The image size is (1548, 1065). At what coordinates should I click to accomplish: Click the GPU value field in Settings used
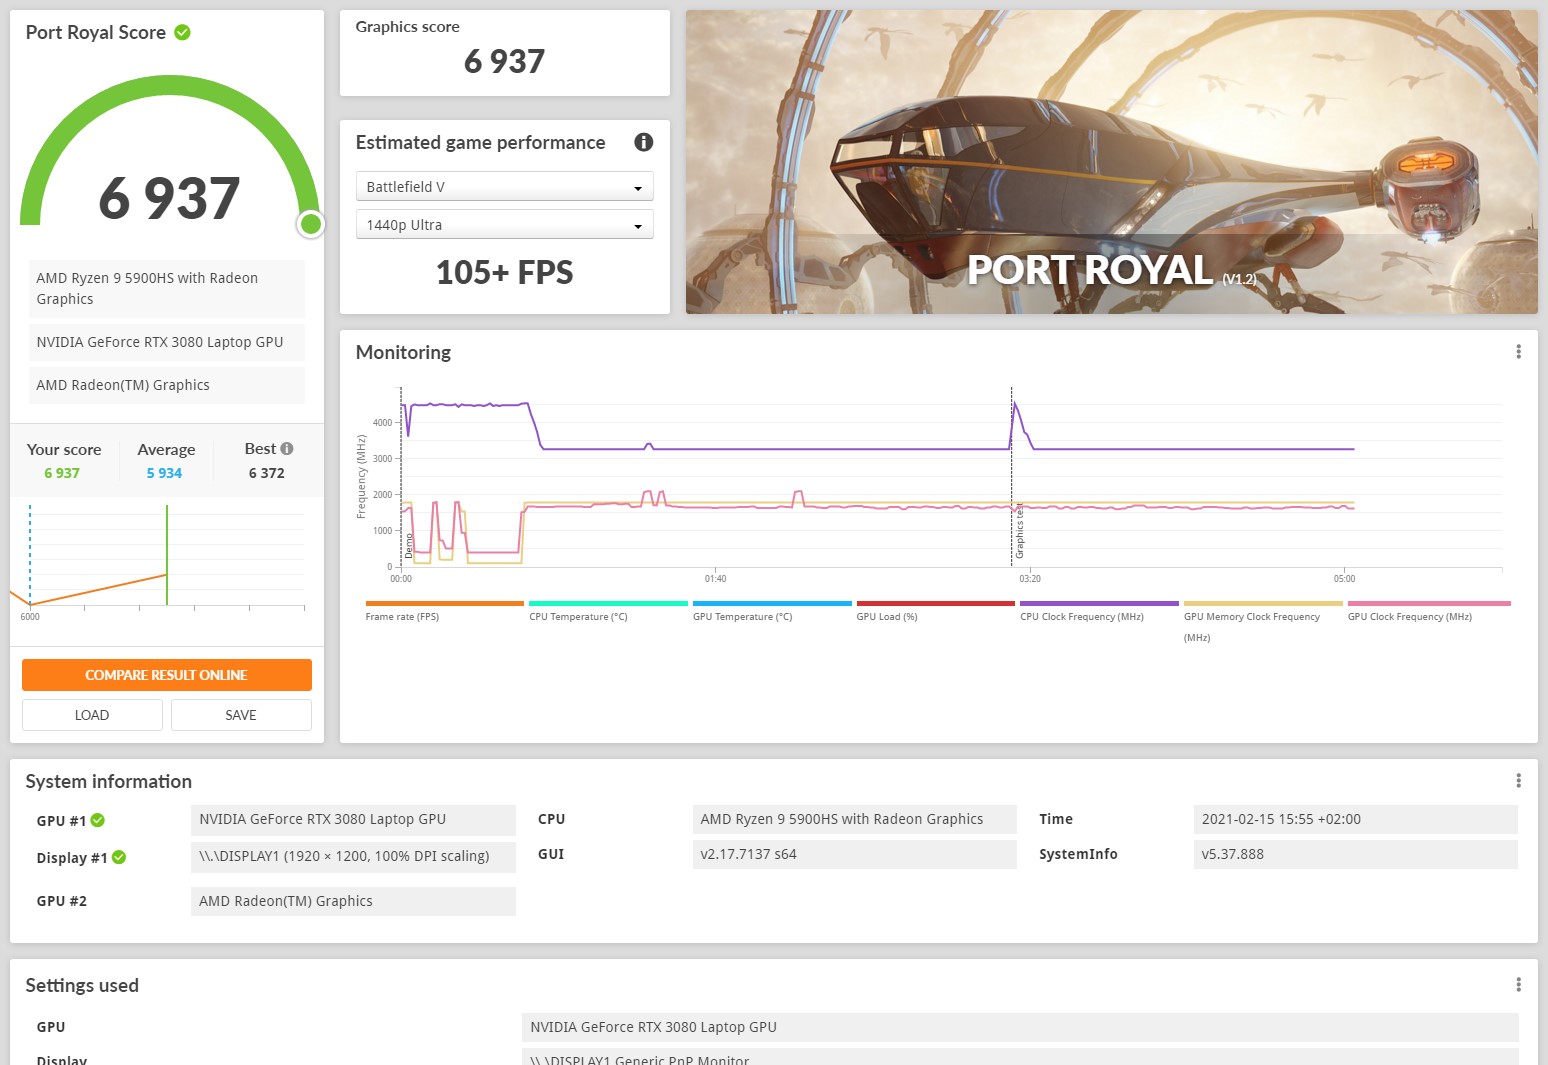(1020, 1027)
